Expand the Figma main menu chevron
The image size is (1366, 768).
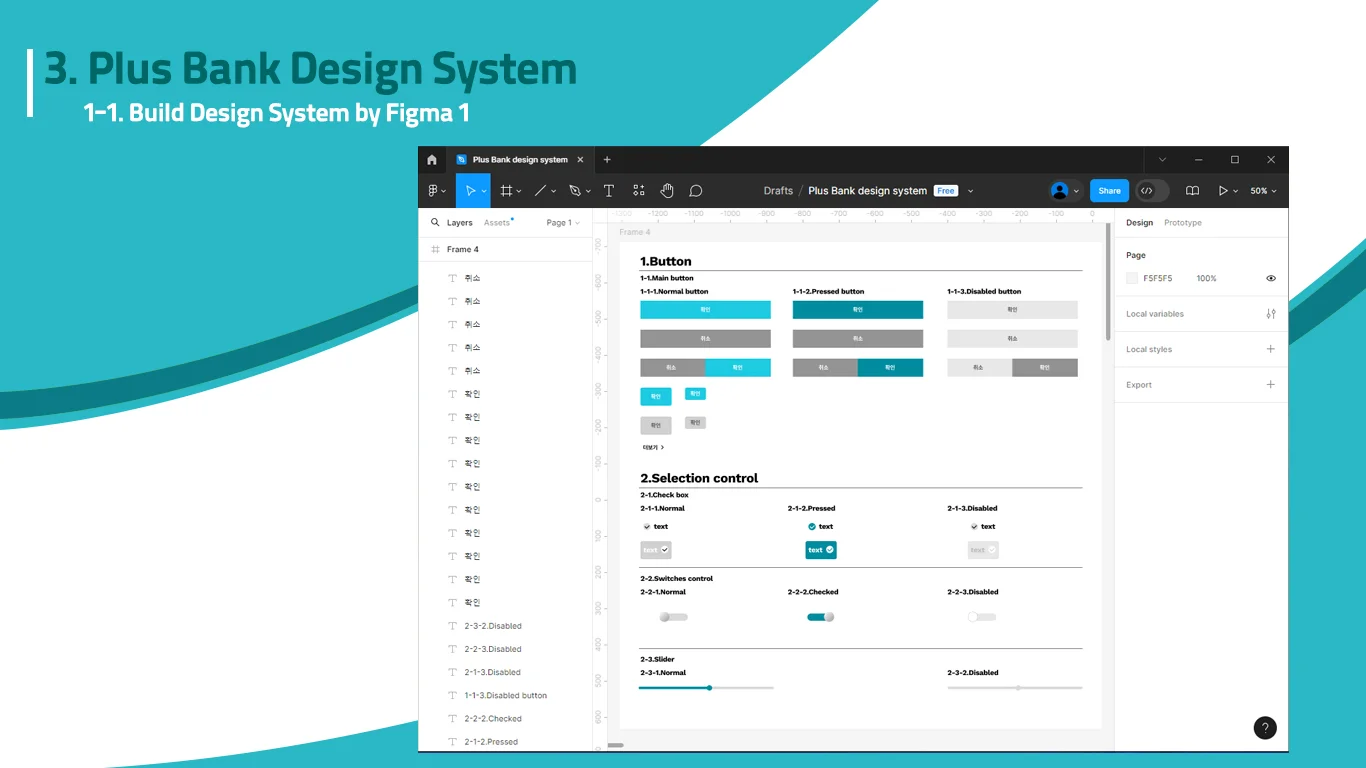[x=444, y=192]
